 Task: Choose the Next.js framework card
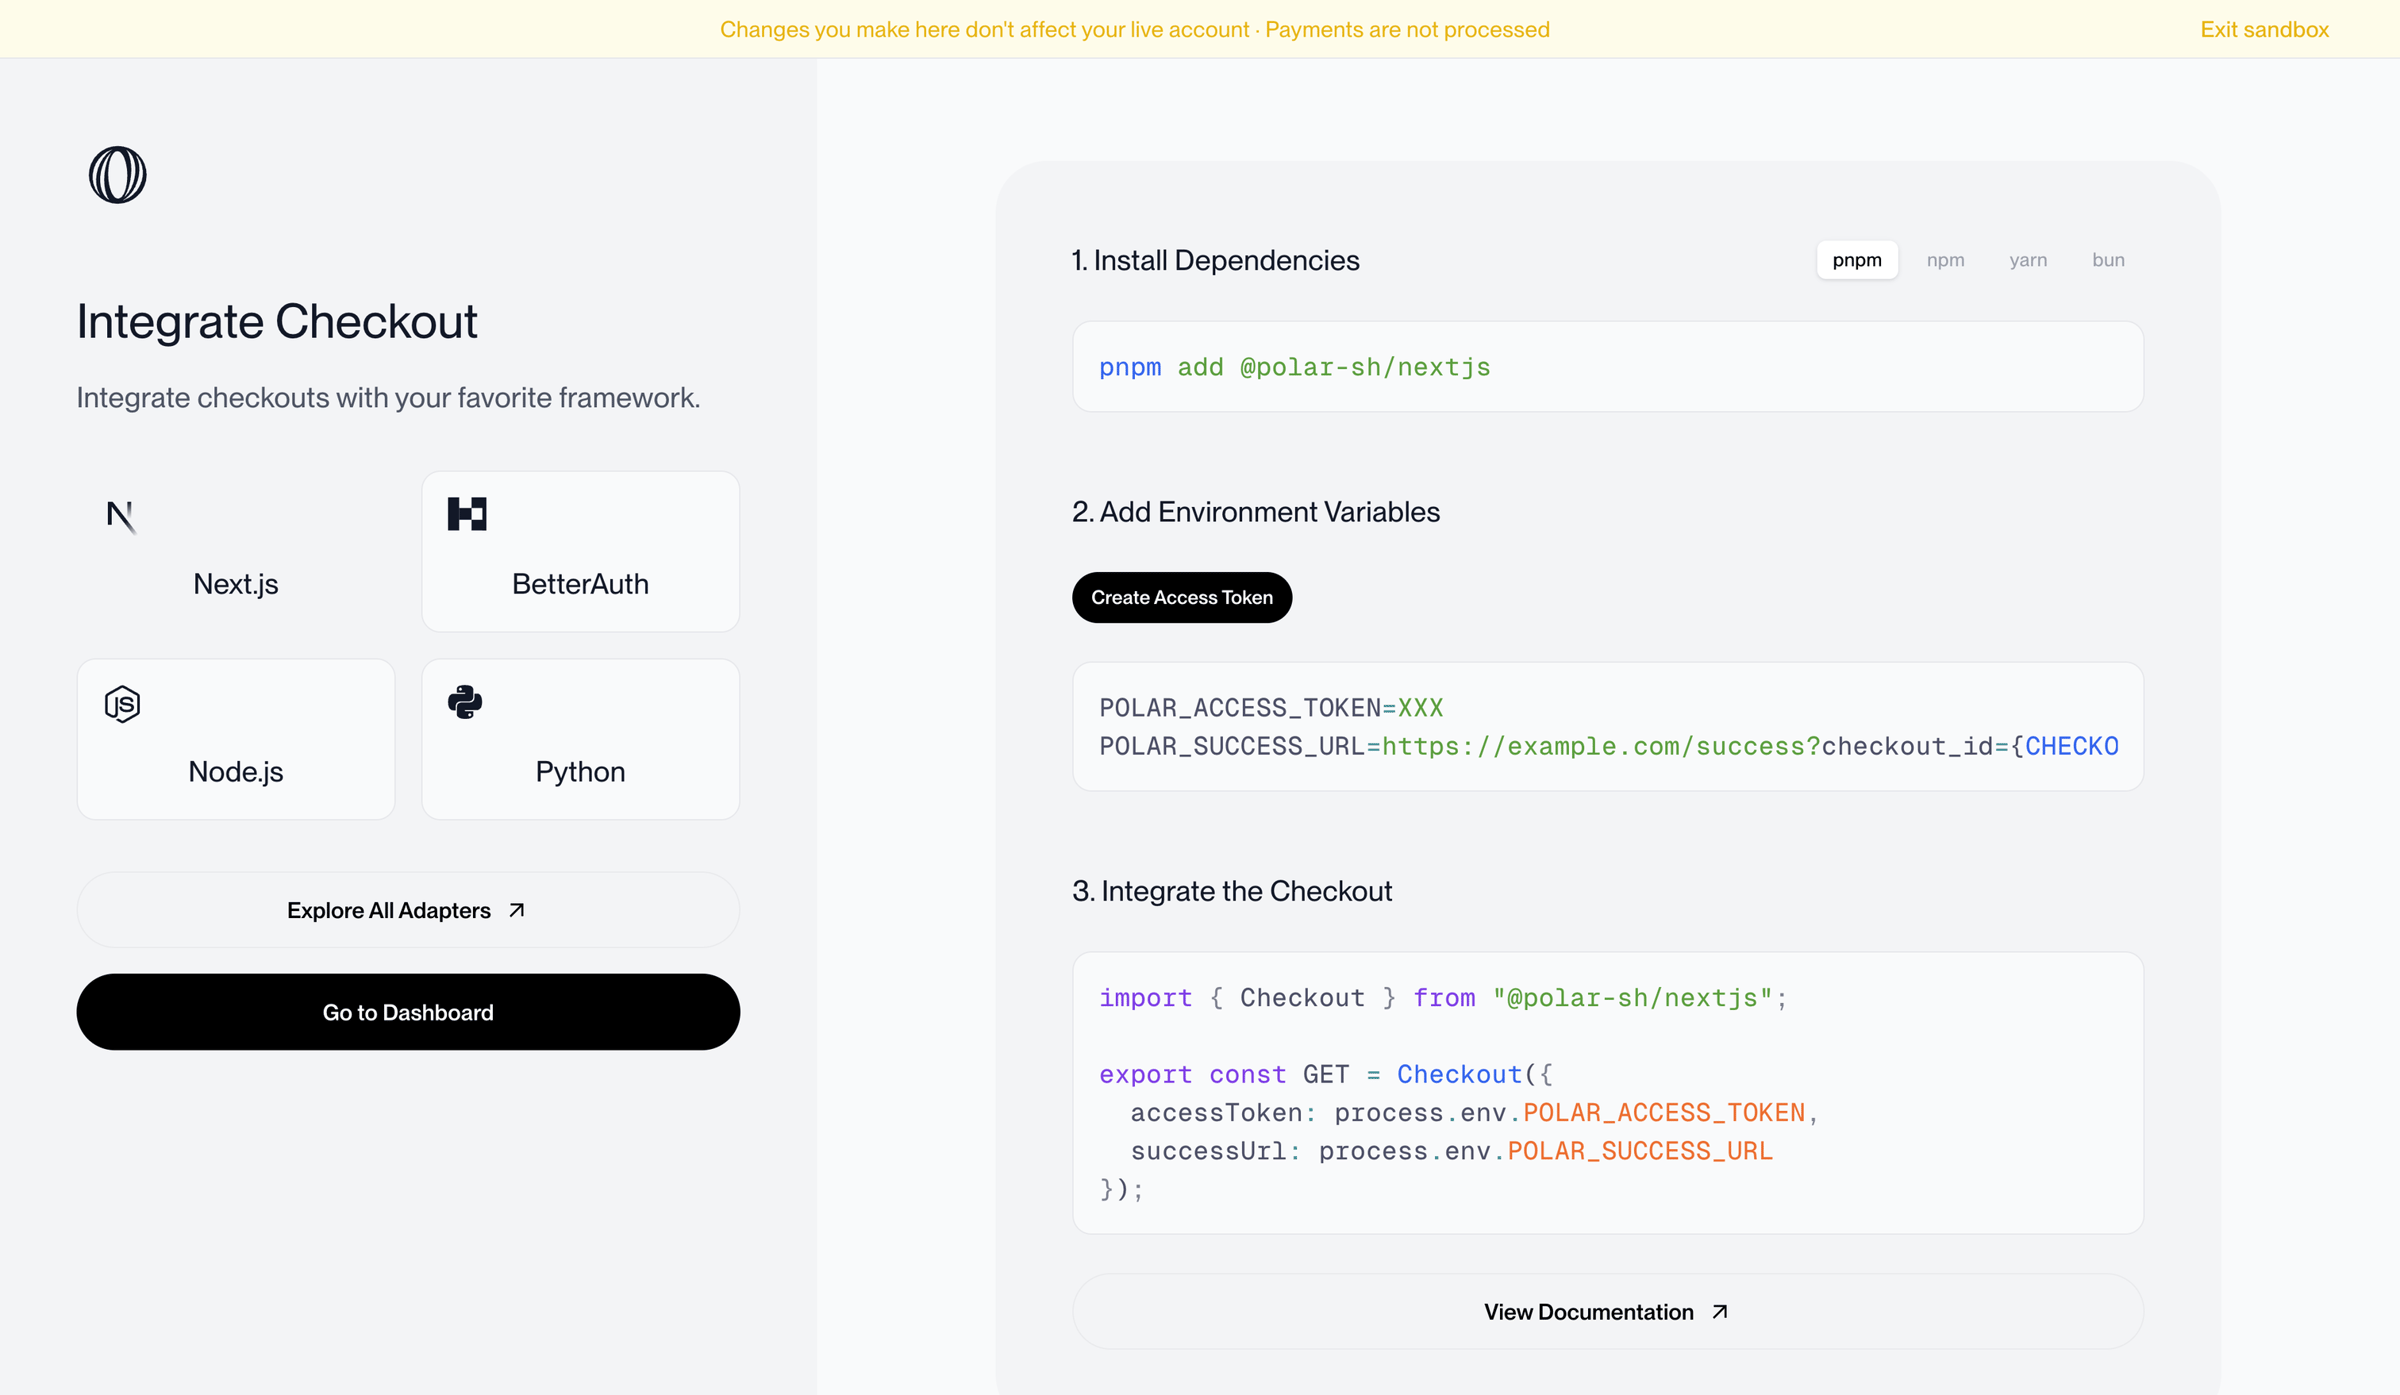point(236,551)
